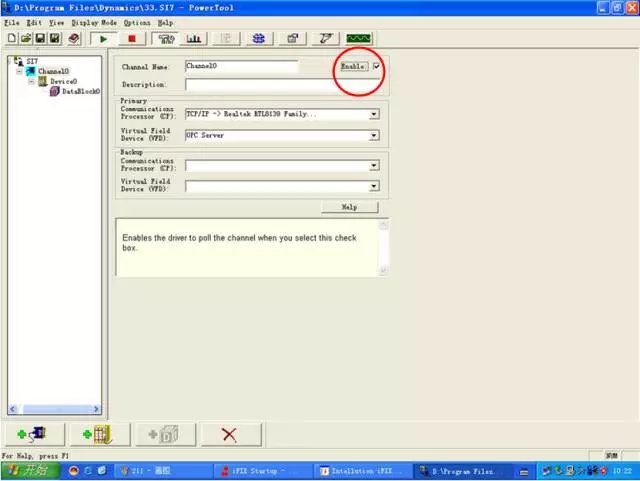Click the Help button below Backup section
This screenshot has width=640, height=481.
(349, 207)
